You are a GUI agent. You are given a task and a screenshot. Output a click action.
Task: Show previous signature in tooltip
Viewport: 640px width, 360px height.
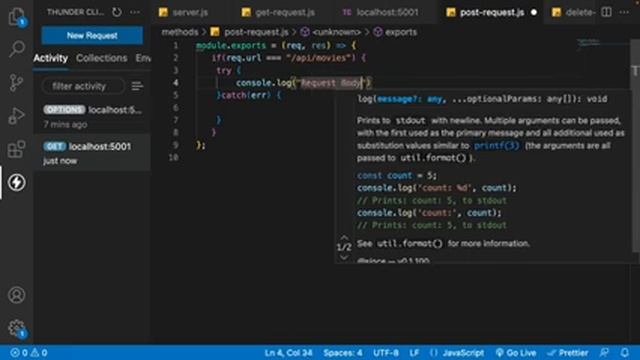click(x=344, y=238)
